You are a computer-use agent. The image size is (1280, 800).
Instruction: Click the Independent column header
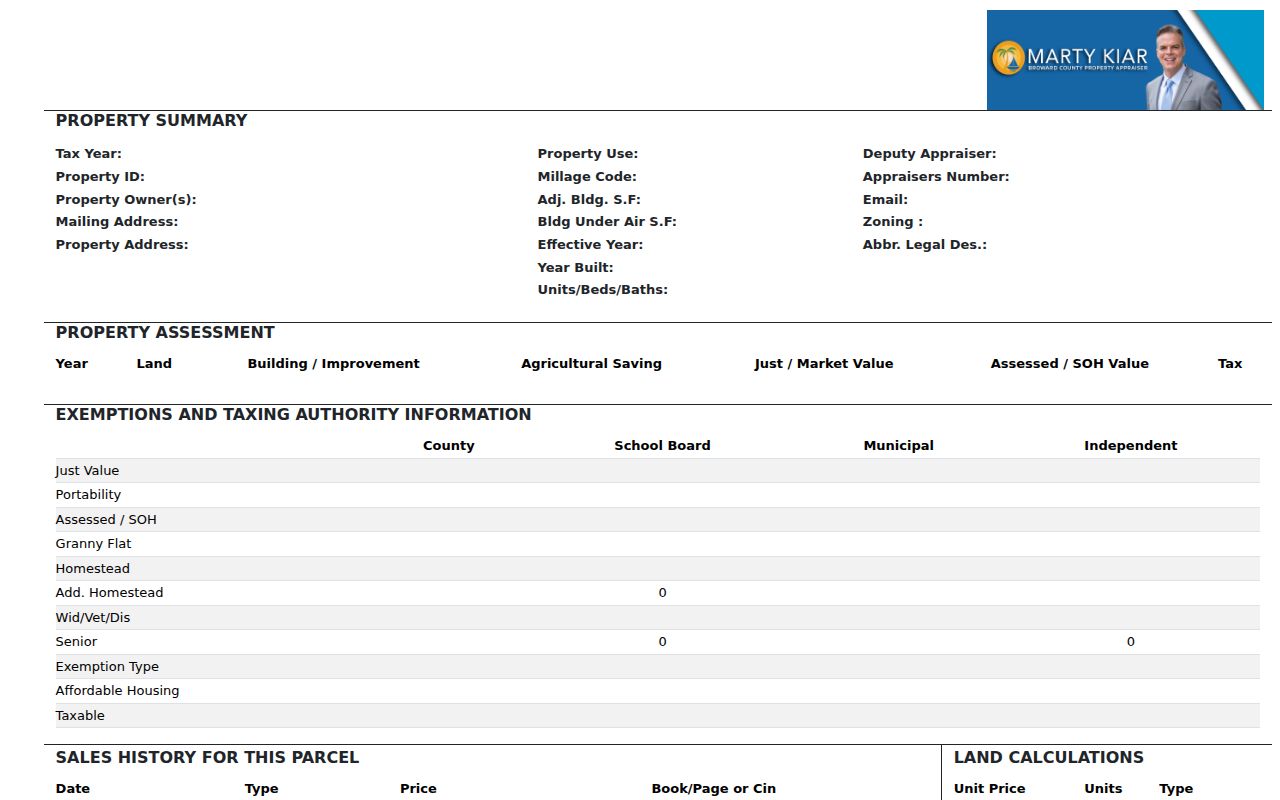point(1131,446)
